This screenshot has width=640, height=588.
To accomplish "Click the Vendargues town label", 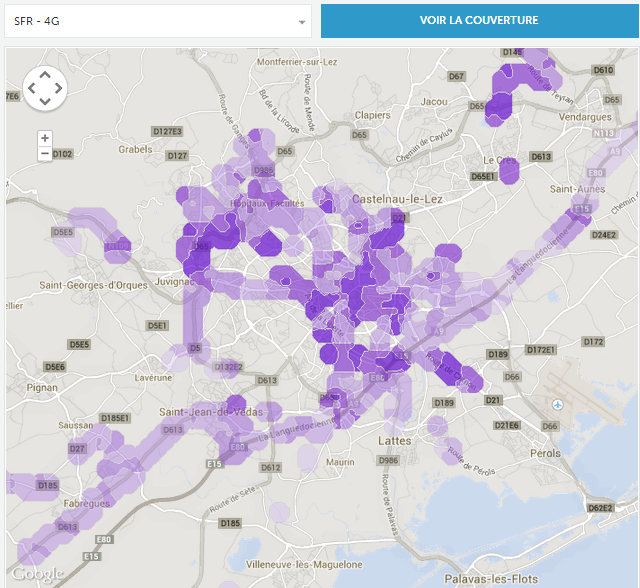I will pos(584,117).
